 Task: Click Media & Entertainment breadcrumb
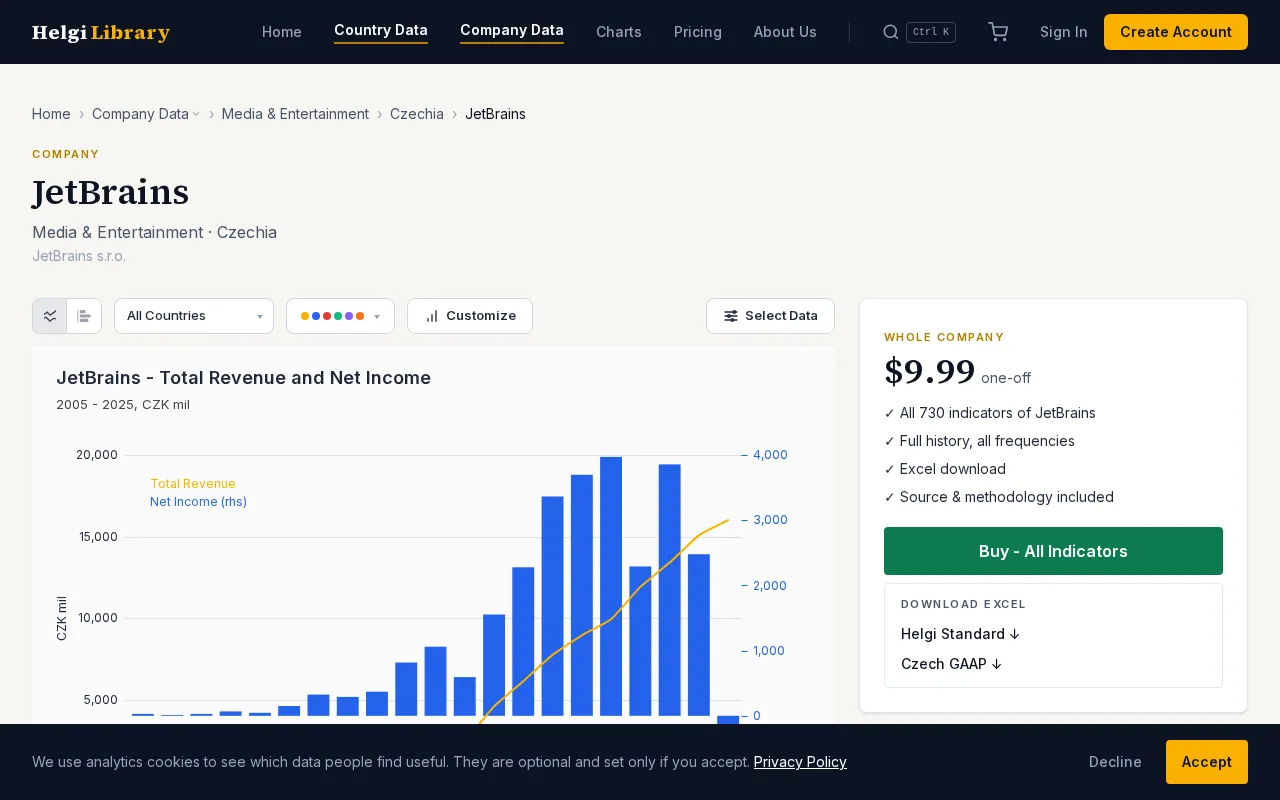(295, 114)
